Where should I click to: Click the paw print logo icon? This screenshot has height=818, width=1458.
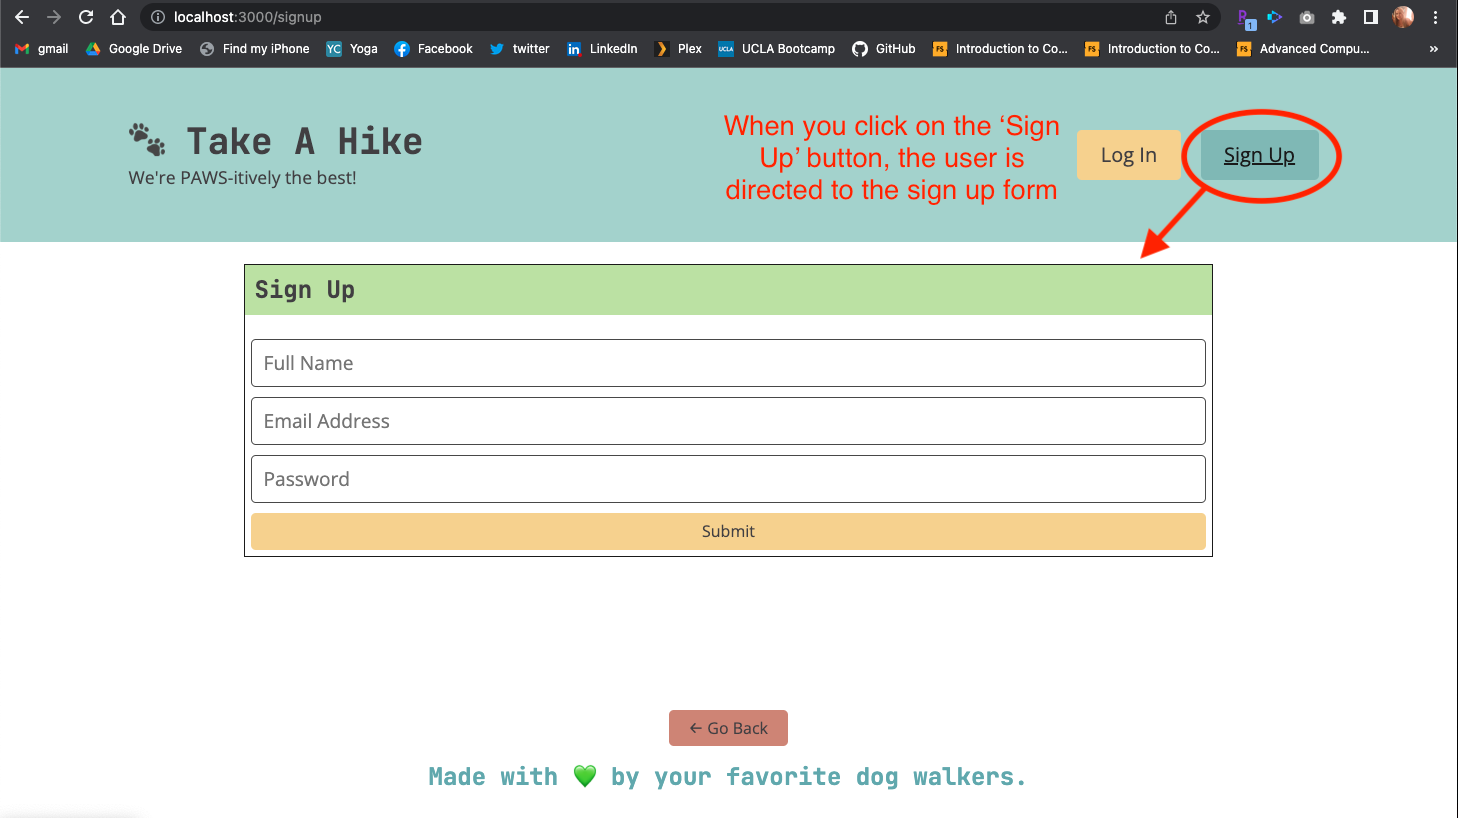tap(147, 140)
